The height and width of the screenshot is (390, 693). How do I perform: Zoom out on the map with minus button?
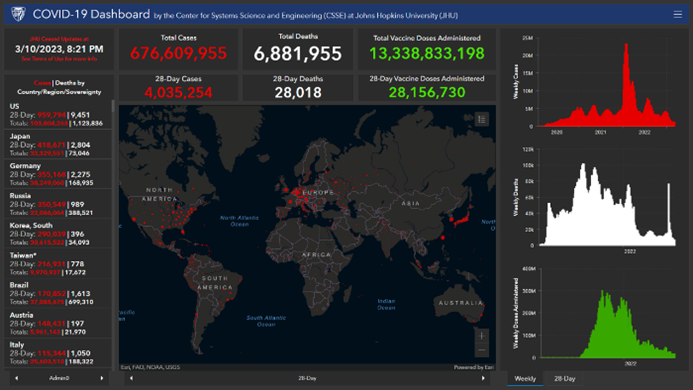pyautogui.click(x=482, y=350)
